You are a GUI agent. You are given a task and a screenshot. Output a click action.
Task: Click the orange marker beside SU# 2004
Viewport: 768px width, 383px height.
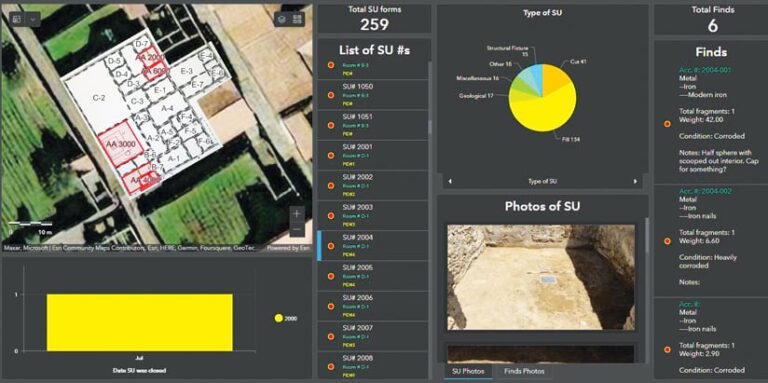point(331,246)
